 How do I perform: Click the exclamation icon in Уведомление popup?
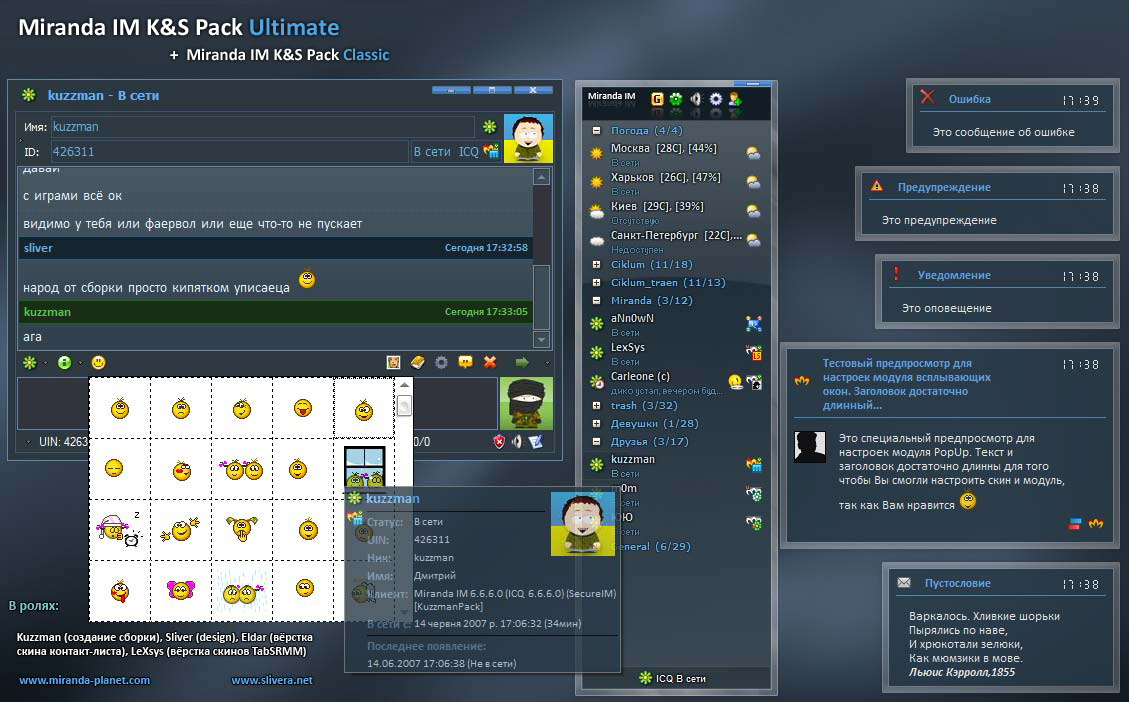[x=896, y=274]
